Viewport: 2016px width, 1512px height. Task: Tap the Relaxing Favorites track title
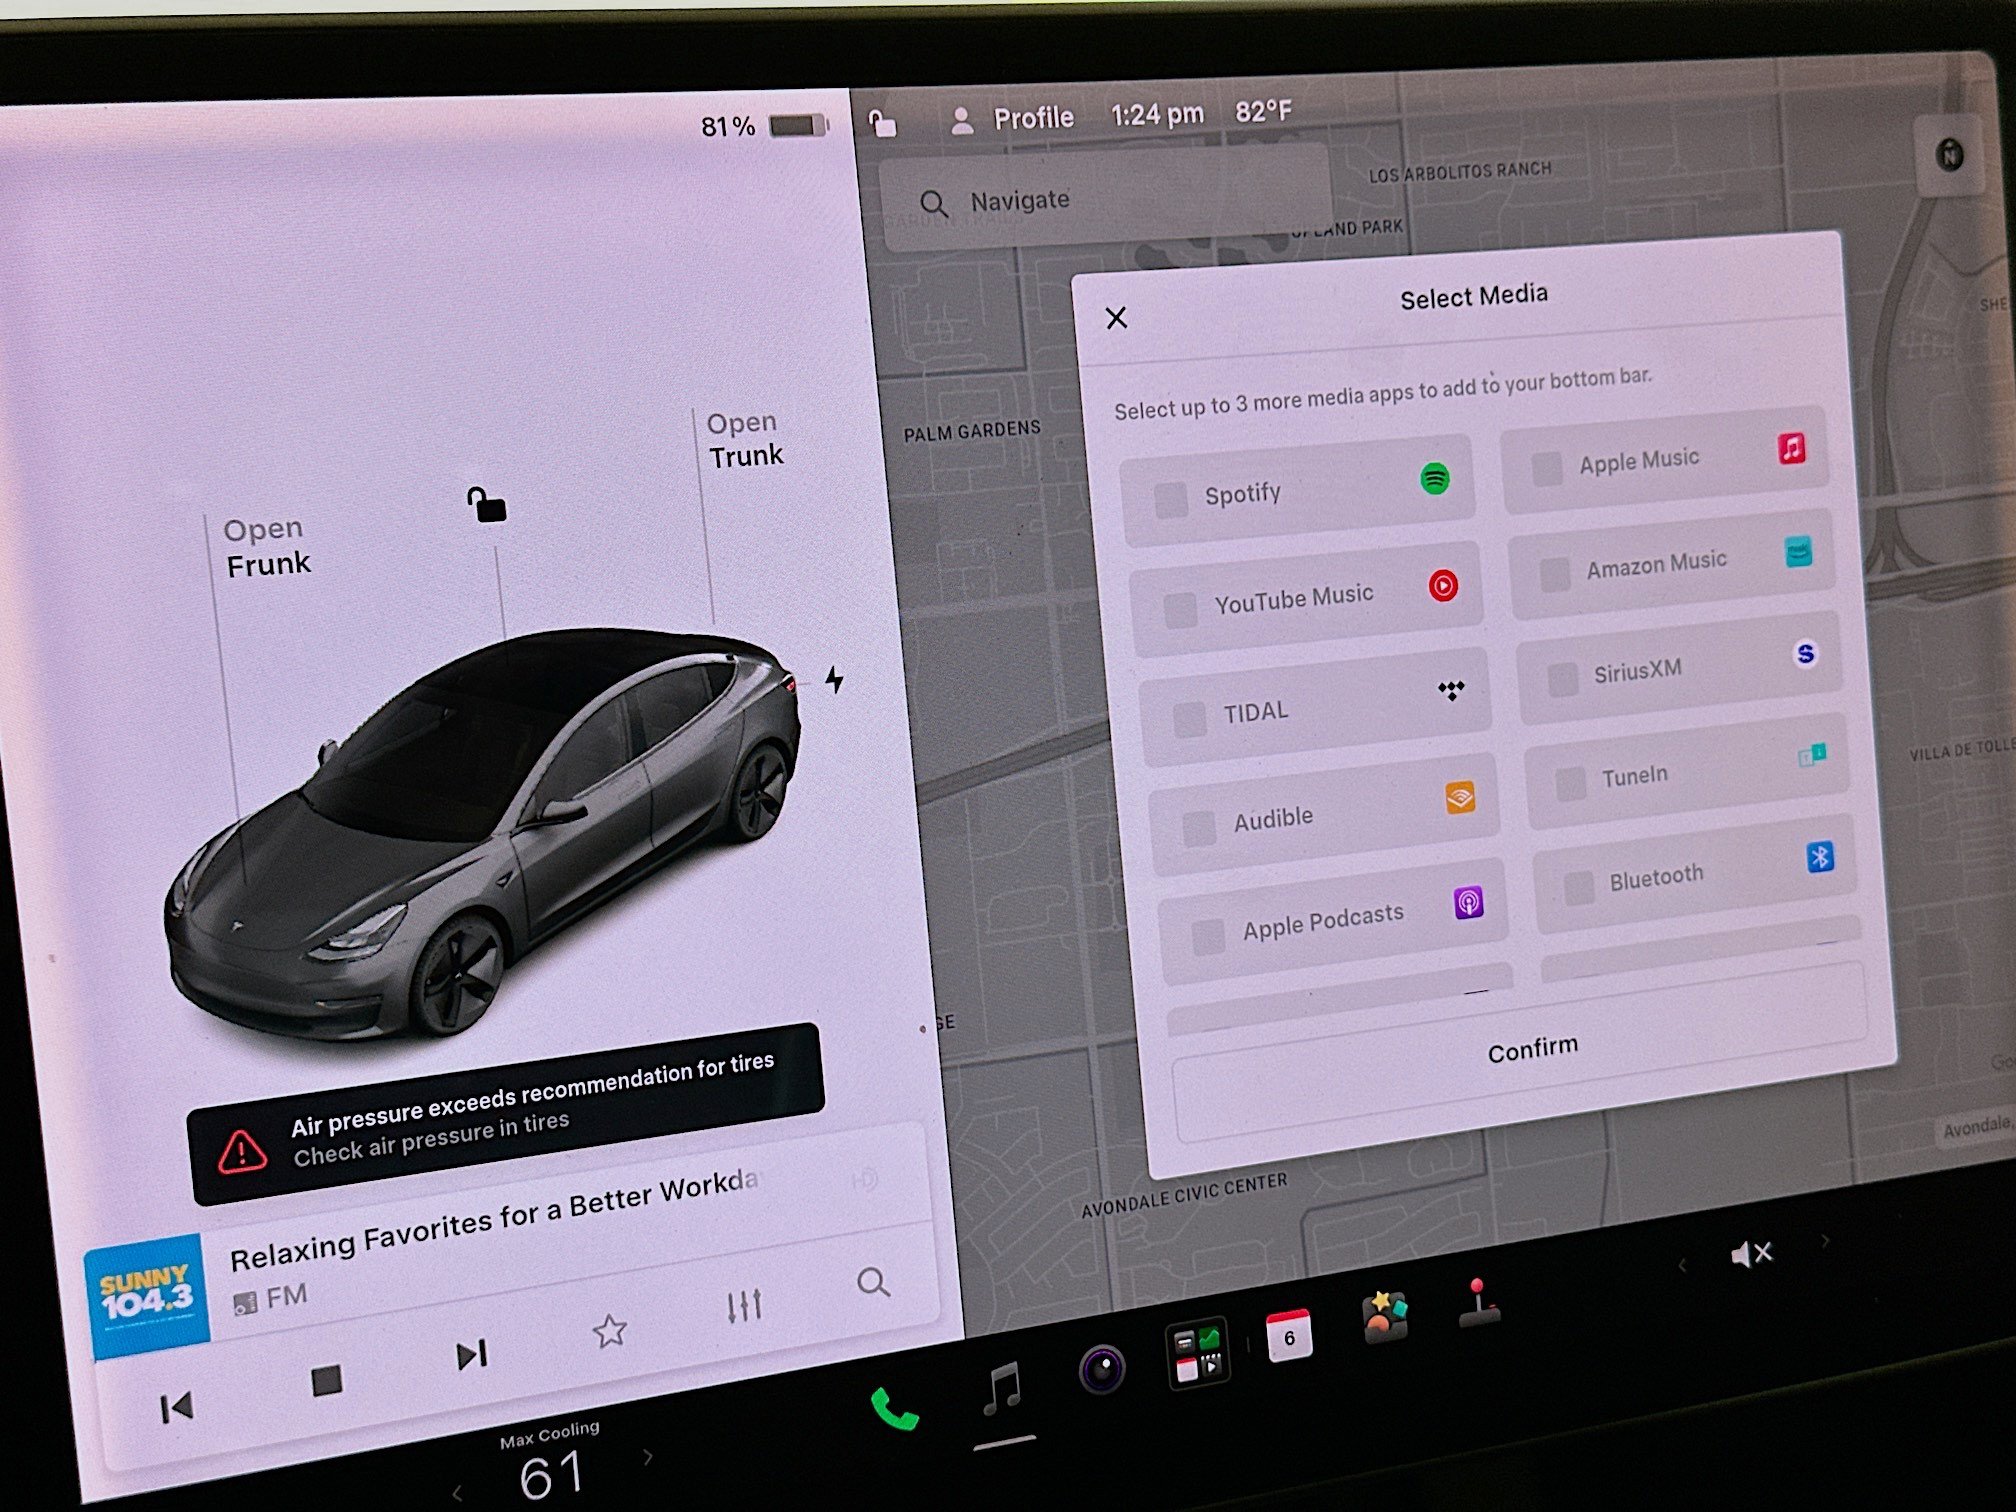click(495, 1220)
